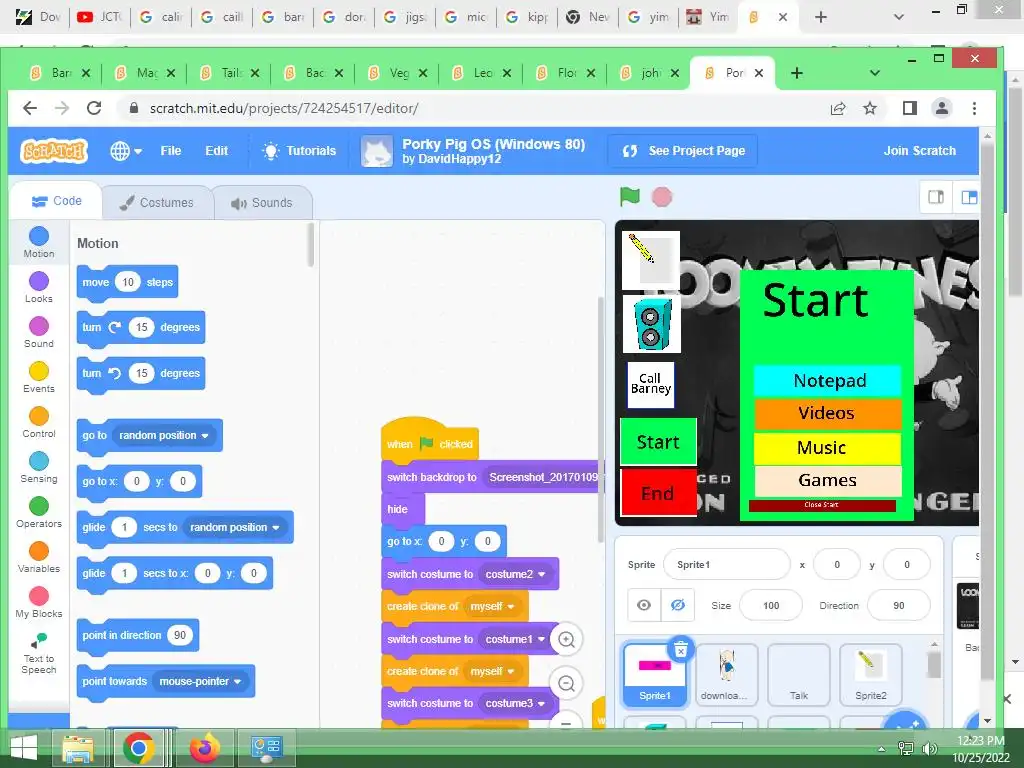Click the sprite x position field
Screen dimensions: 1024x768
point(837,565)
